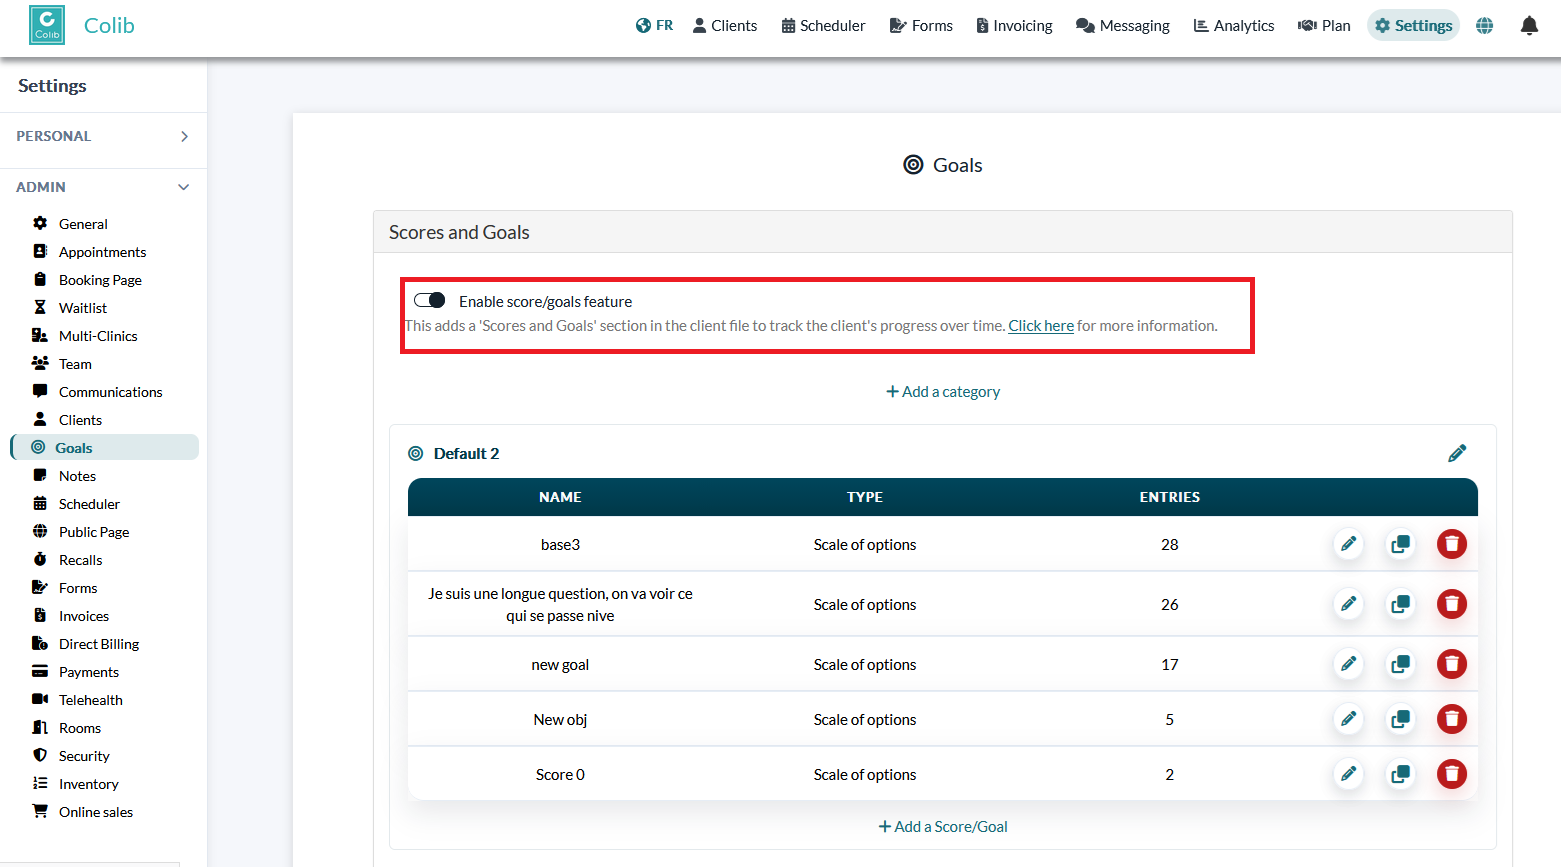Viewport: 1561px width, 867px height.
Task: Open the Analytics top menu
Action: pos(1234,26)
